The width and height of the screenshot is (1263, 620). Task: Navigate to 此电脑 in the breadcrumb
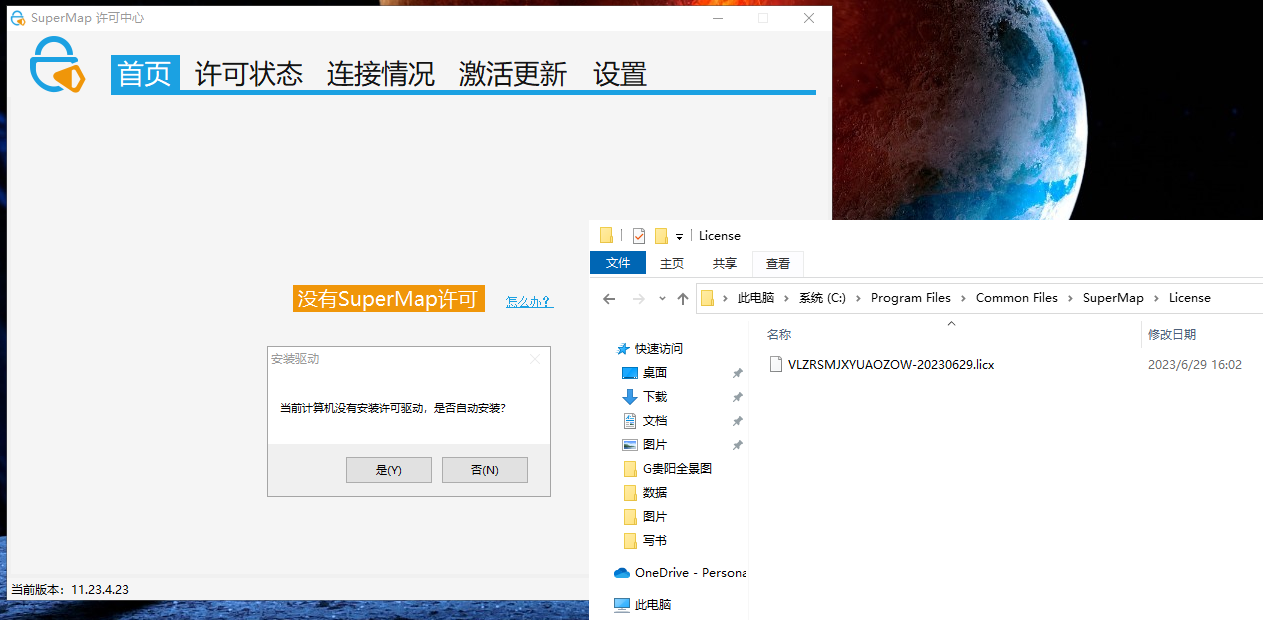[756, 298]
